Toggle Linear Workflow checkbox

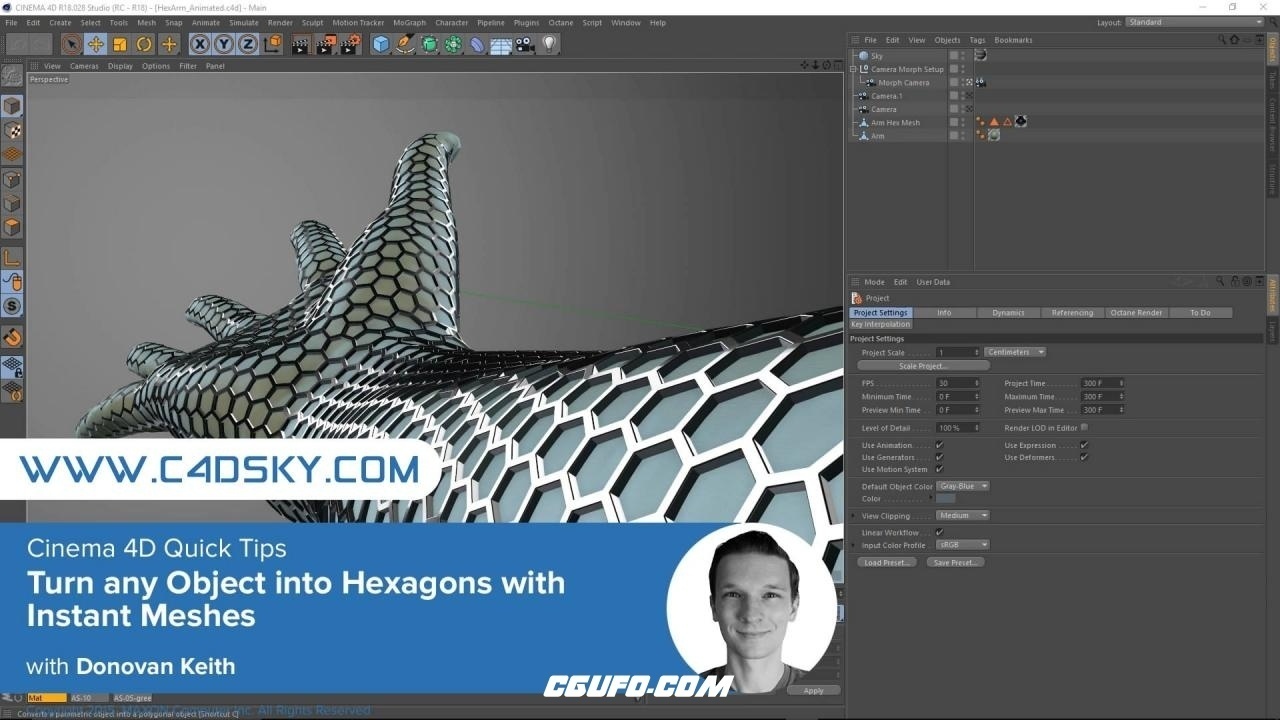[x=939, y=532]
